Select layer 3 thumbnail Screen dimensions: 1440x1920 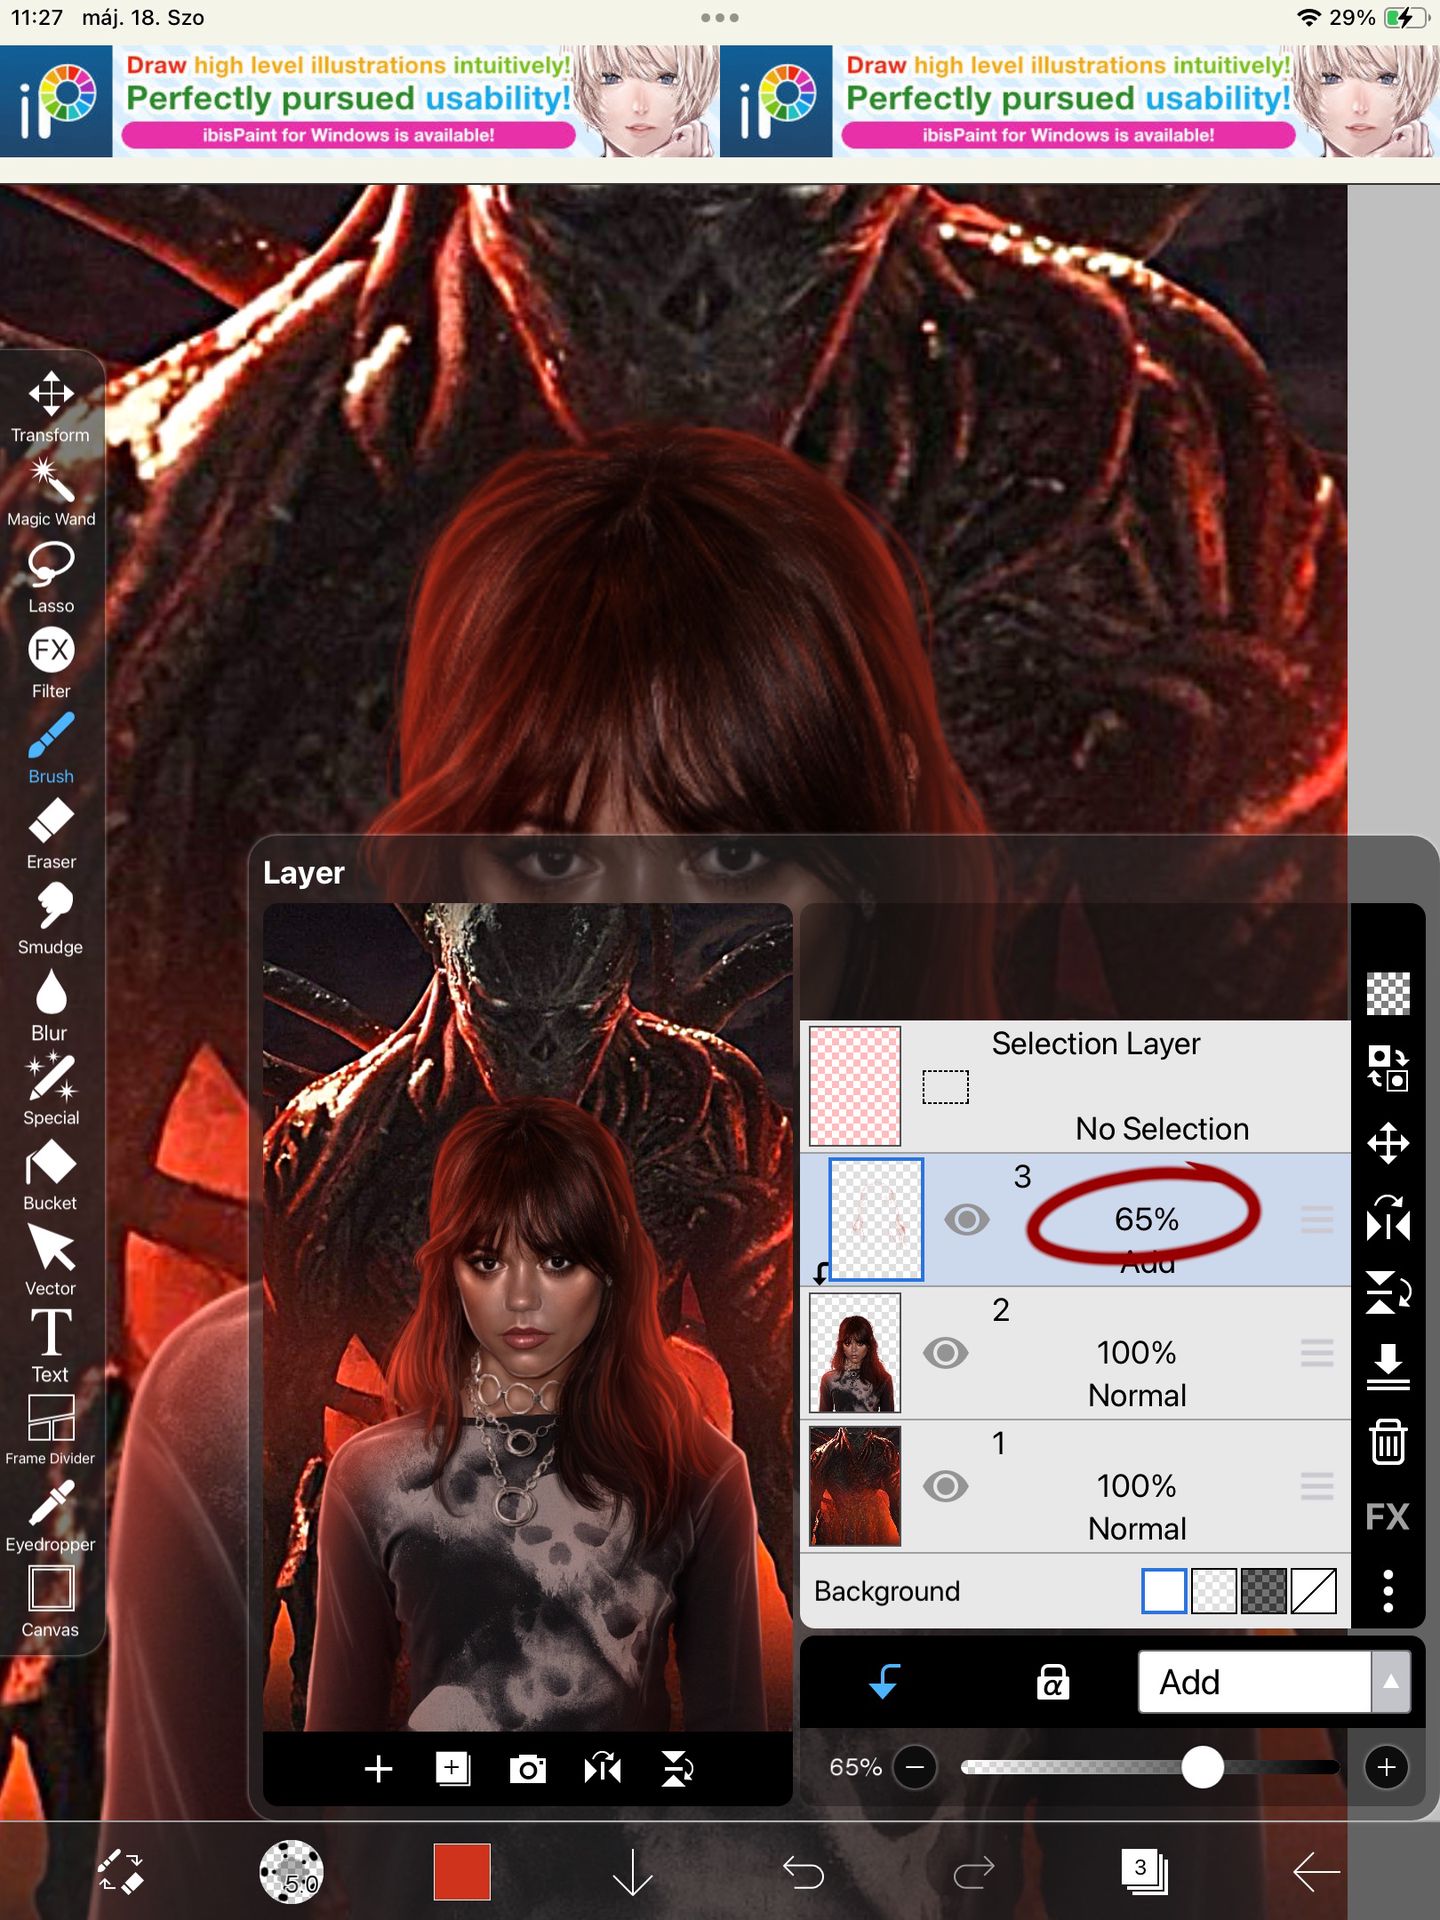coord(876,1220)
